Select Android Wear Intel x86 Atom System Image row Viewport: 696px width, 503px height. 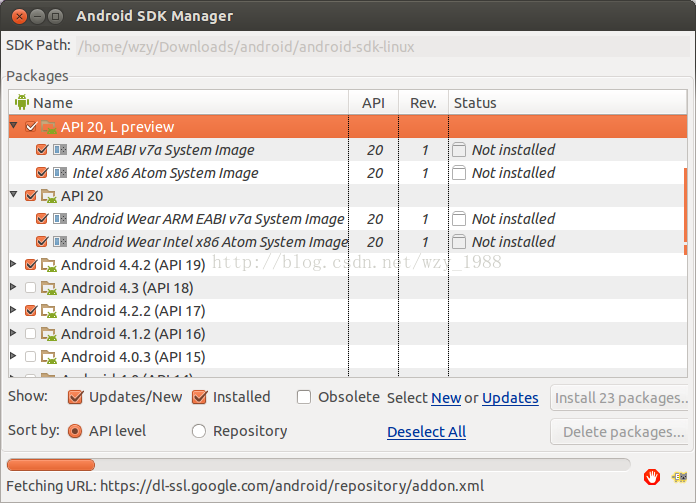pos(348,242)
